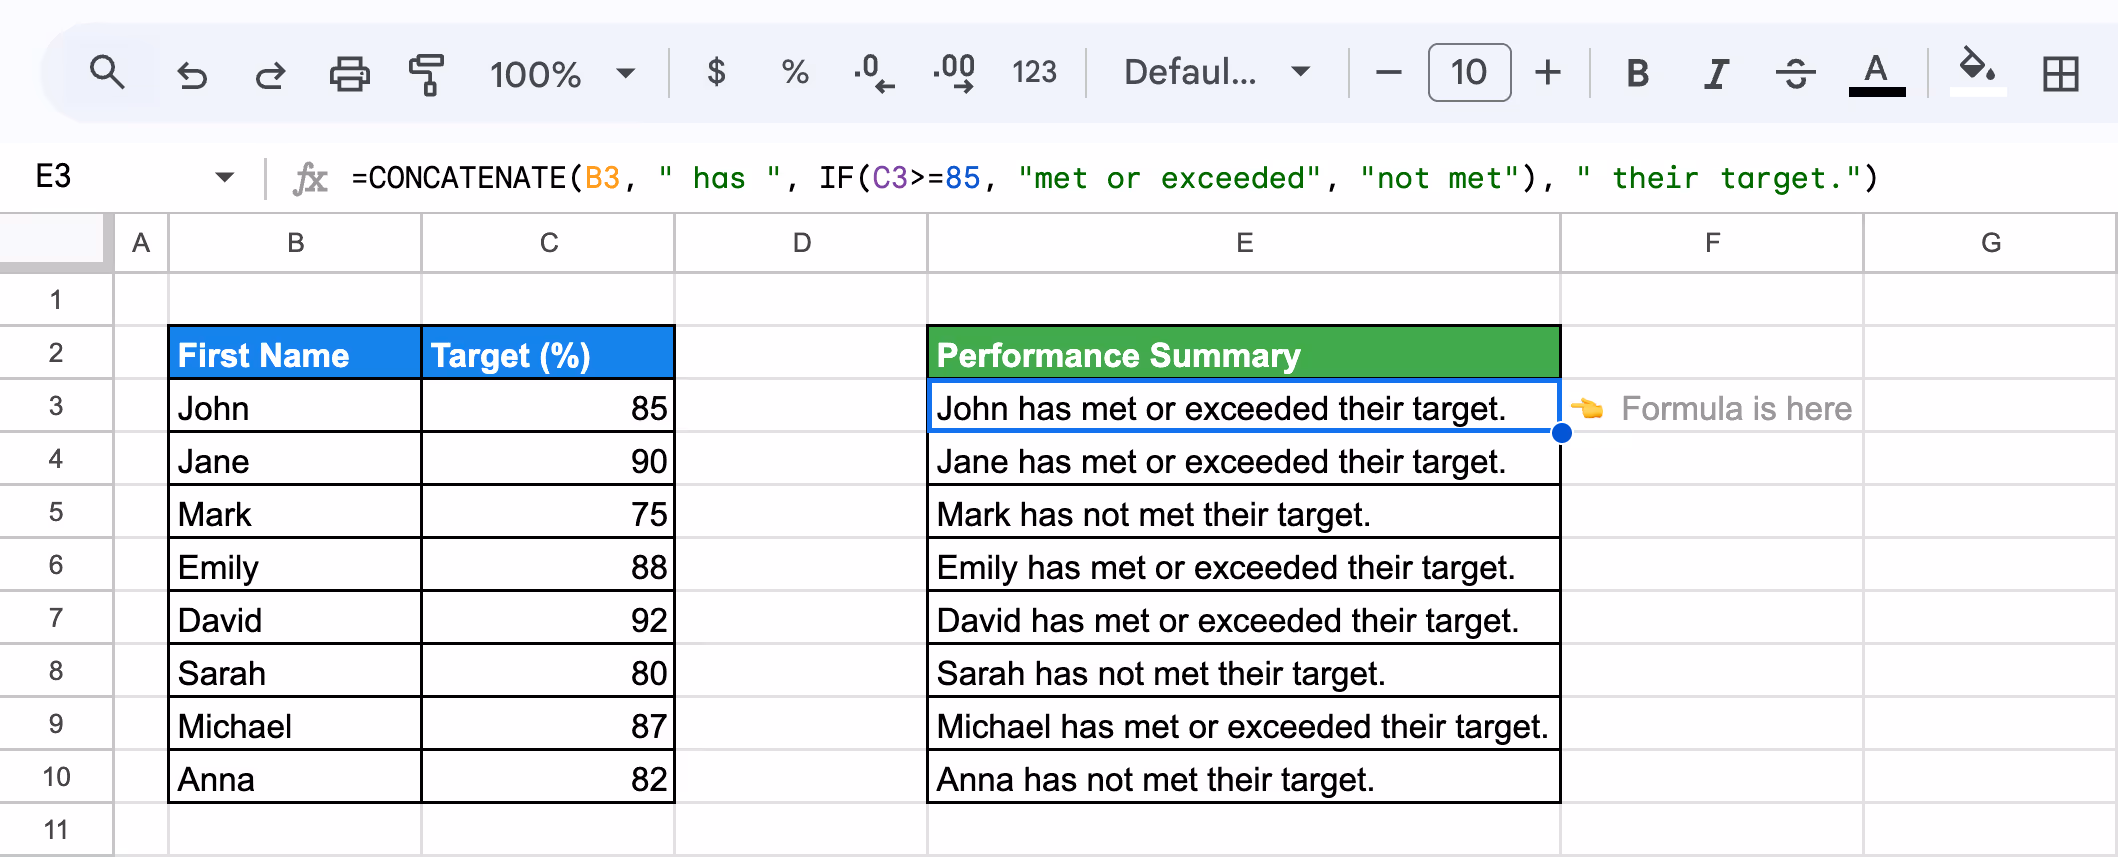Open the fill color picker
2118x857 pixels.
pos(1977,71)
